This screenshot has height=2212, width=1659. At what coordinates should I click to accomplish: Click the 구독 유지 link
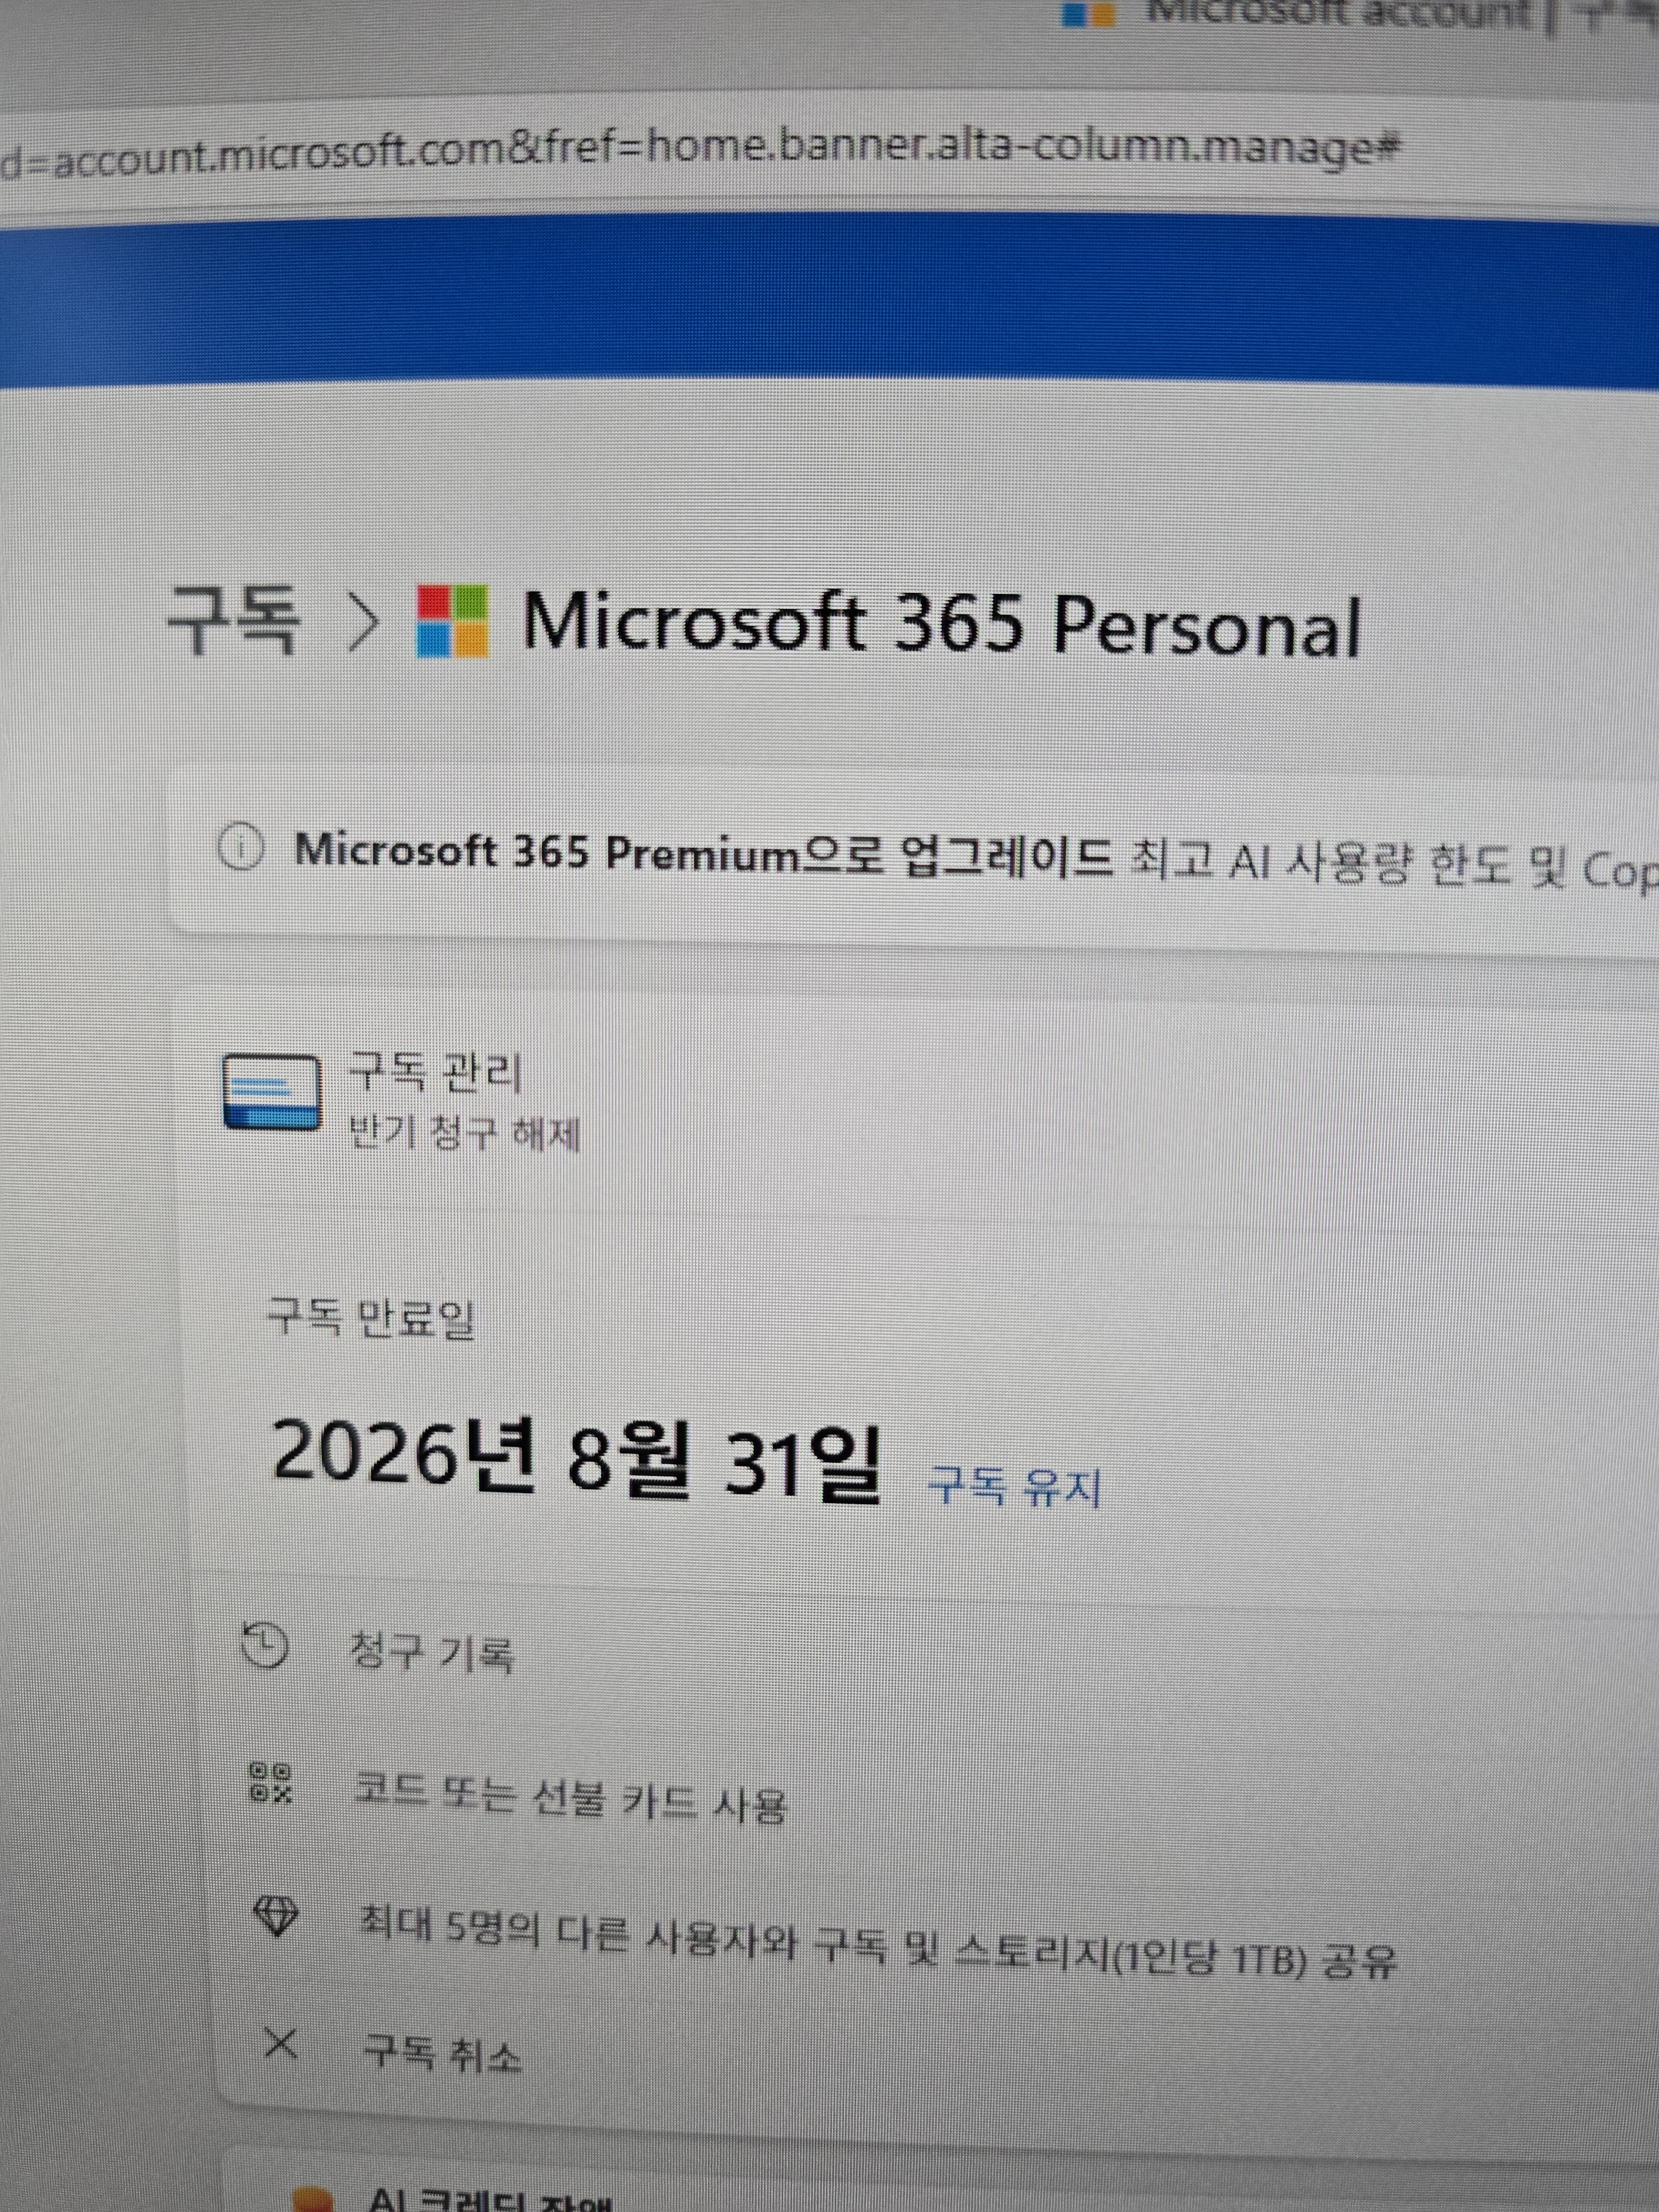click(1014, 1487)
